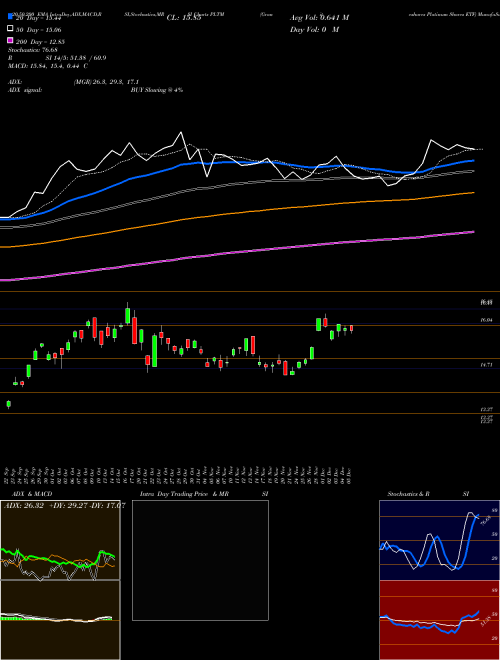
Task: Click the 'ADX: 26.32 +DY: 29.27 -DY: 17.07' header
Action: pyautogui.click(x=64, y=505)
